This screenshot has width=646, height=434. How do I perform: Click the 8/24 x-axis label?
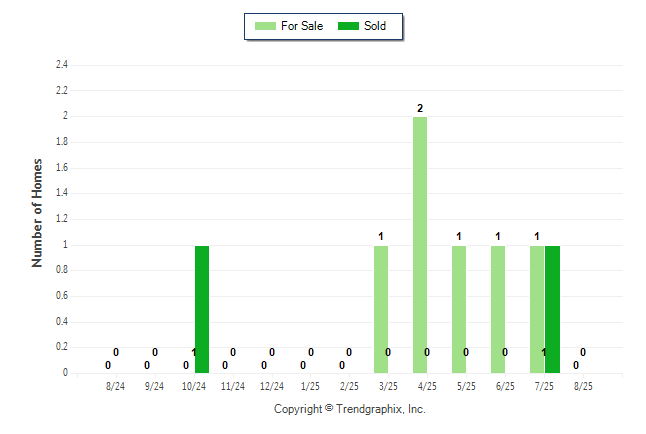pos(115,386)
